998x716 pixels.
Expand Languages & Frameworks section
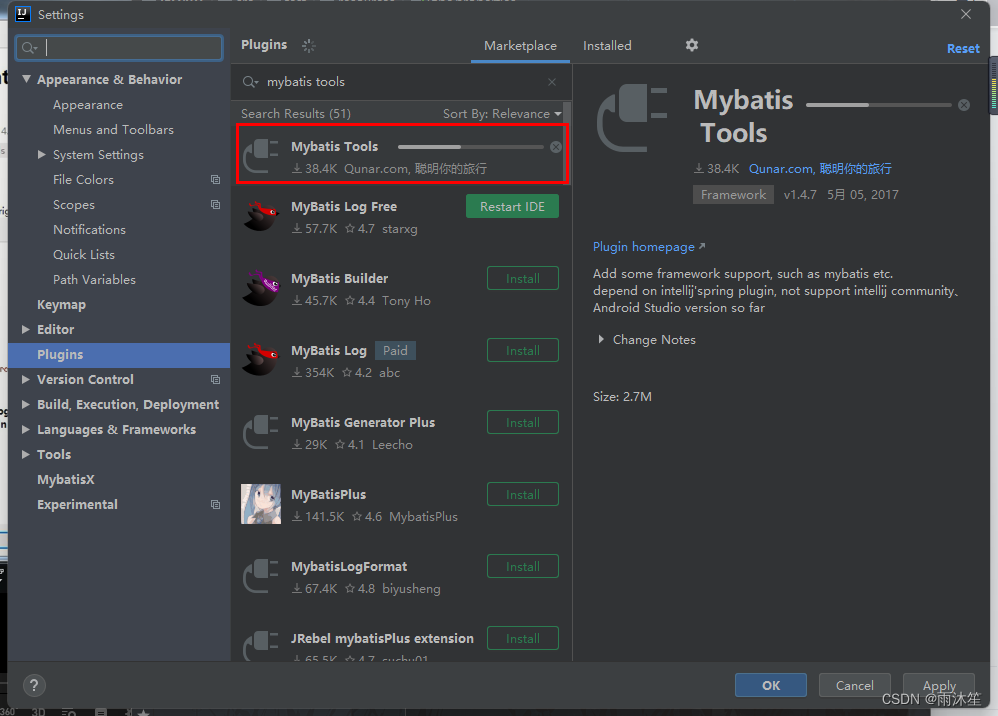pyautogui.click(x=26, y=430)
